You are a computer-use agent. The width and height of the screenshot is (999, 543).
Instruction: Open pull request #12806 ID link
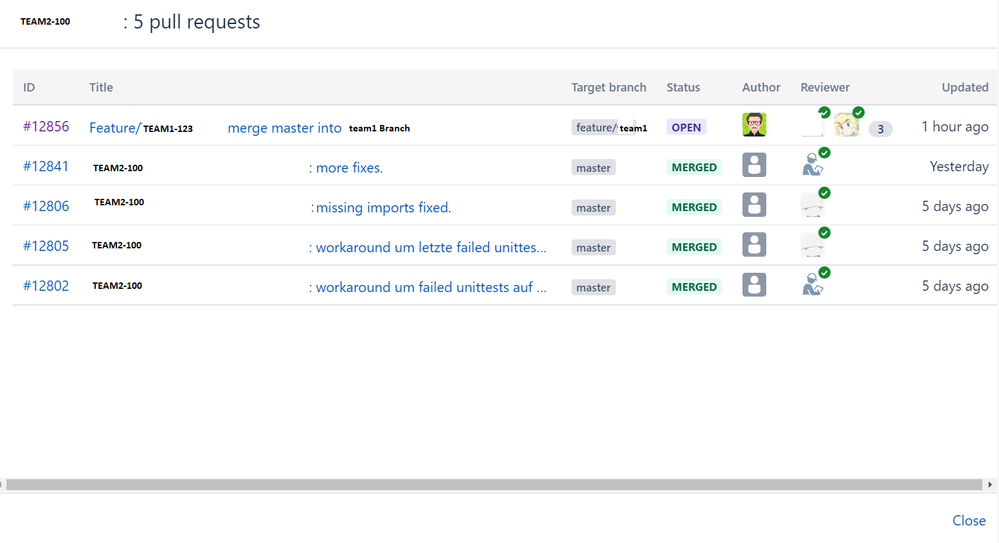[46, 206]
